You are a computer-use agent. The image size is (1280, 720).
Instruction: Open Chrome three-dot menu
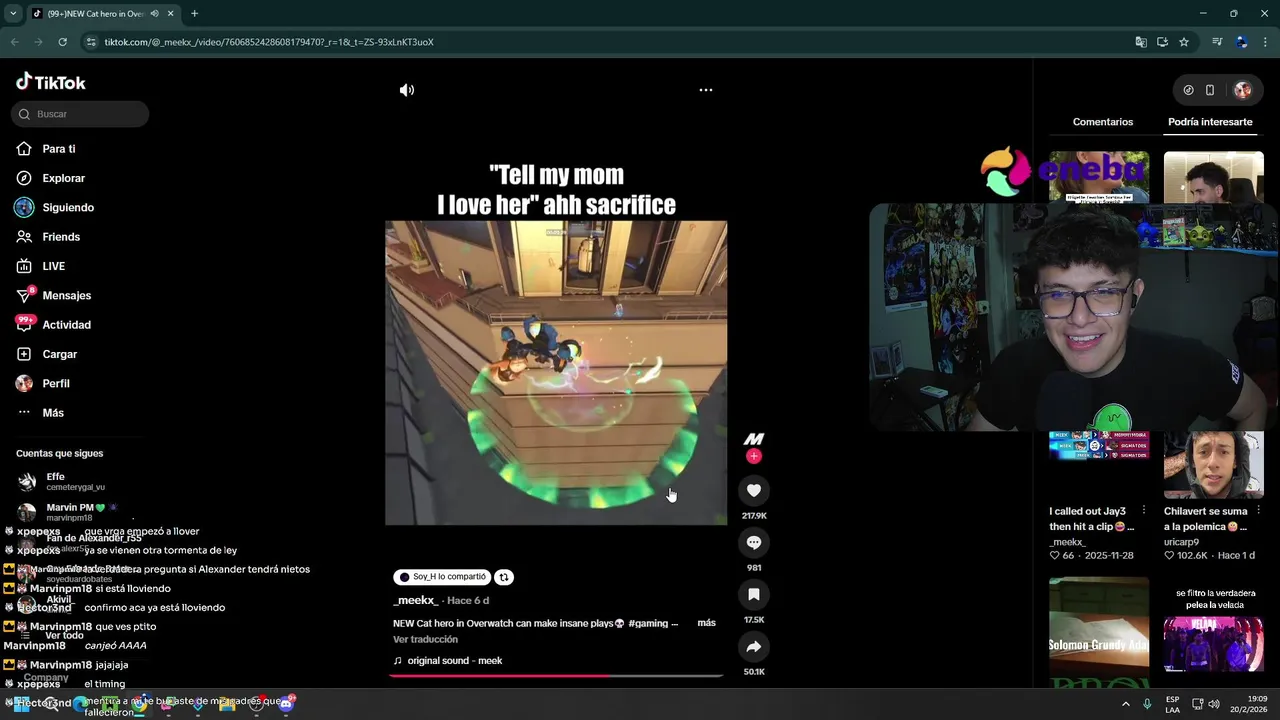(1265, 42)
